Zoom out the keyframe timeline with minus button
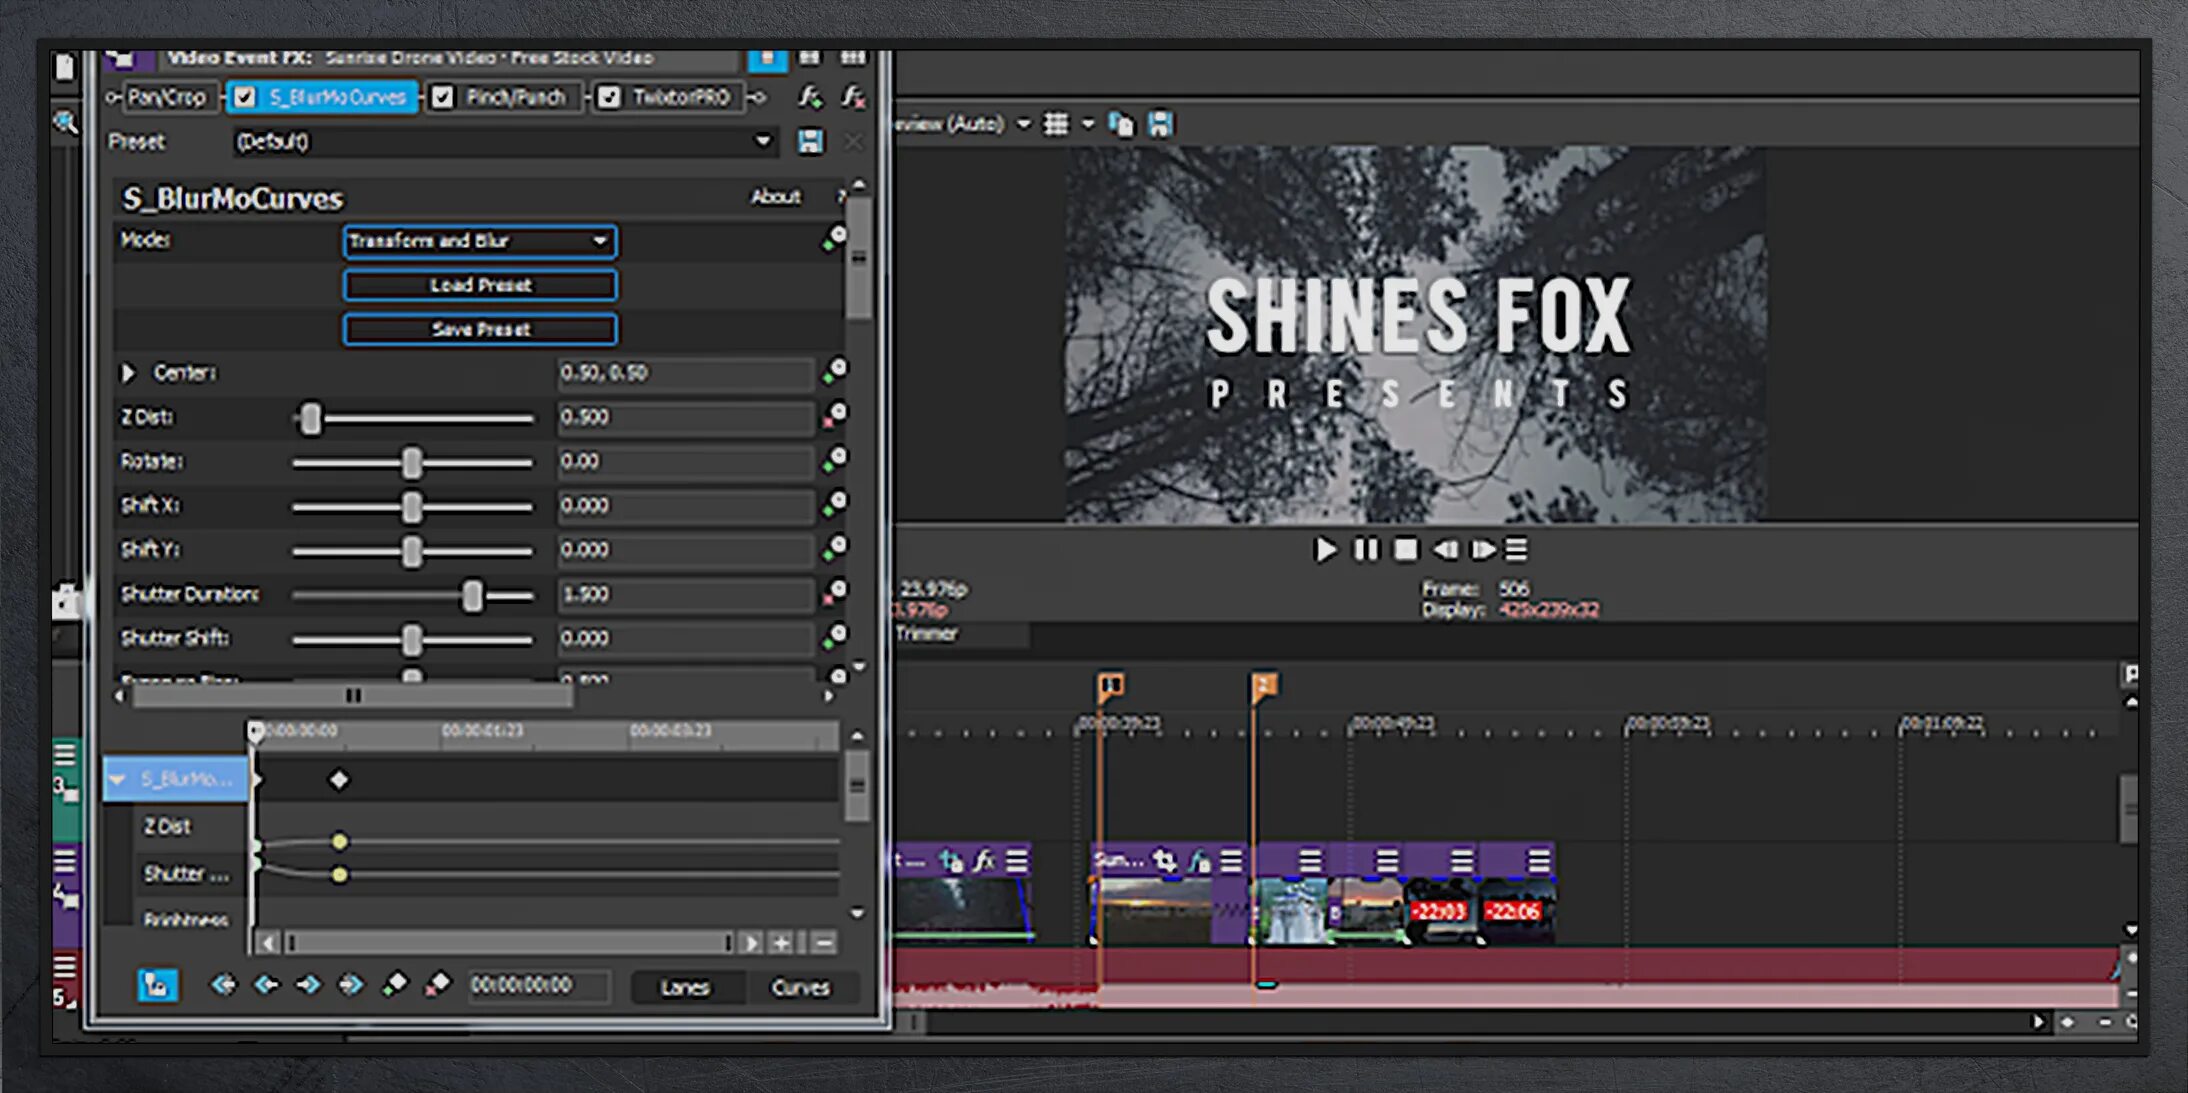 [x=823, y=943]
